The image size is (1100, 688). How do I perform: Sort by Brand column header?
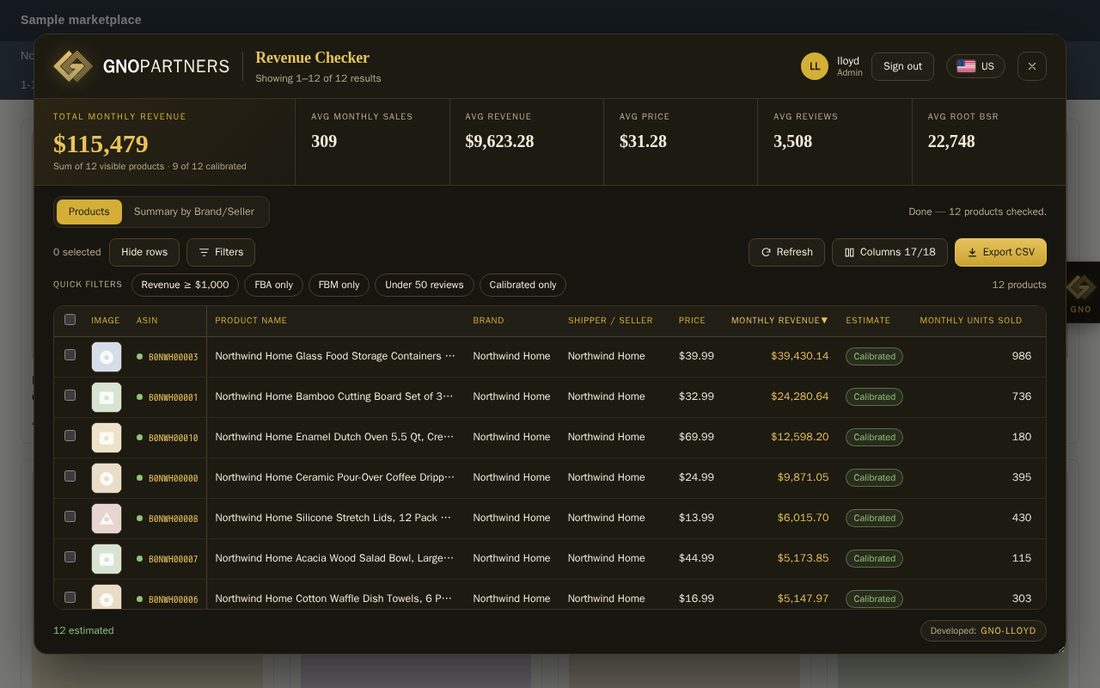click(x=488, y=321)
